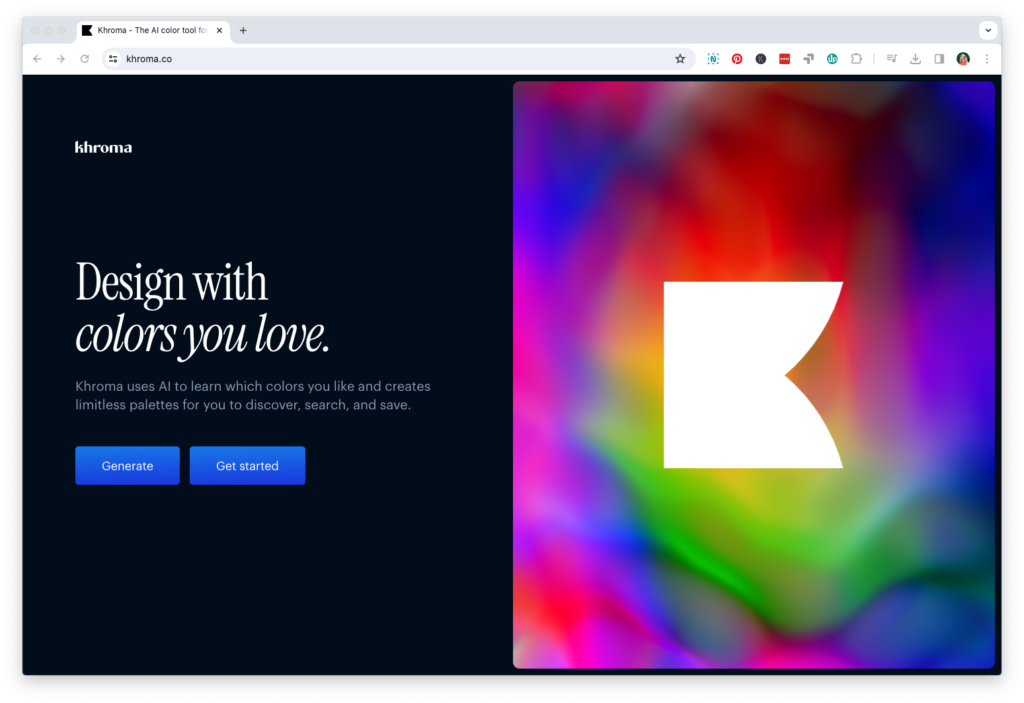Open the media controls icon

(891, 59)
